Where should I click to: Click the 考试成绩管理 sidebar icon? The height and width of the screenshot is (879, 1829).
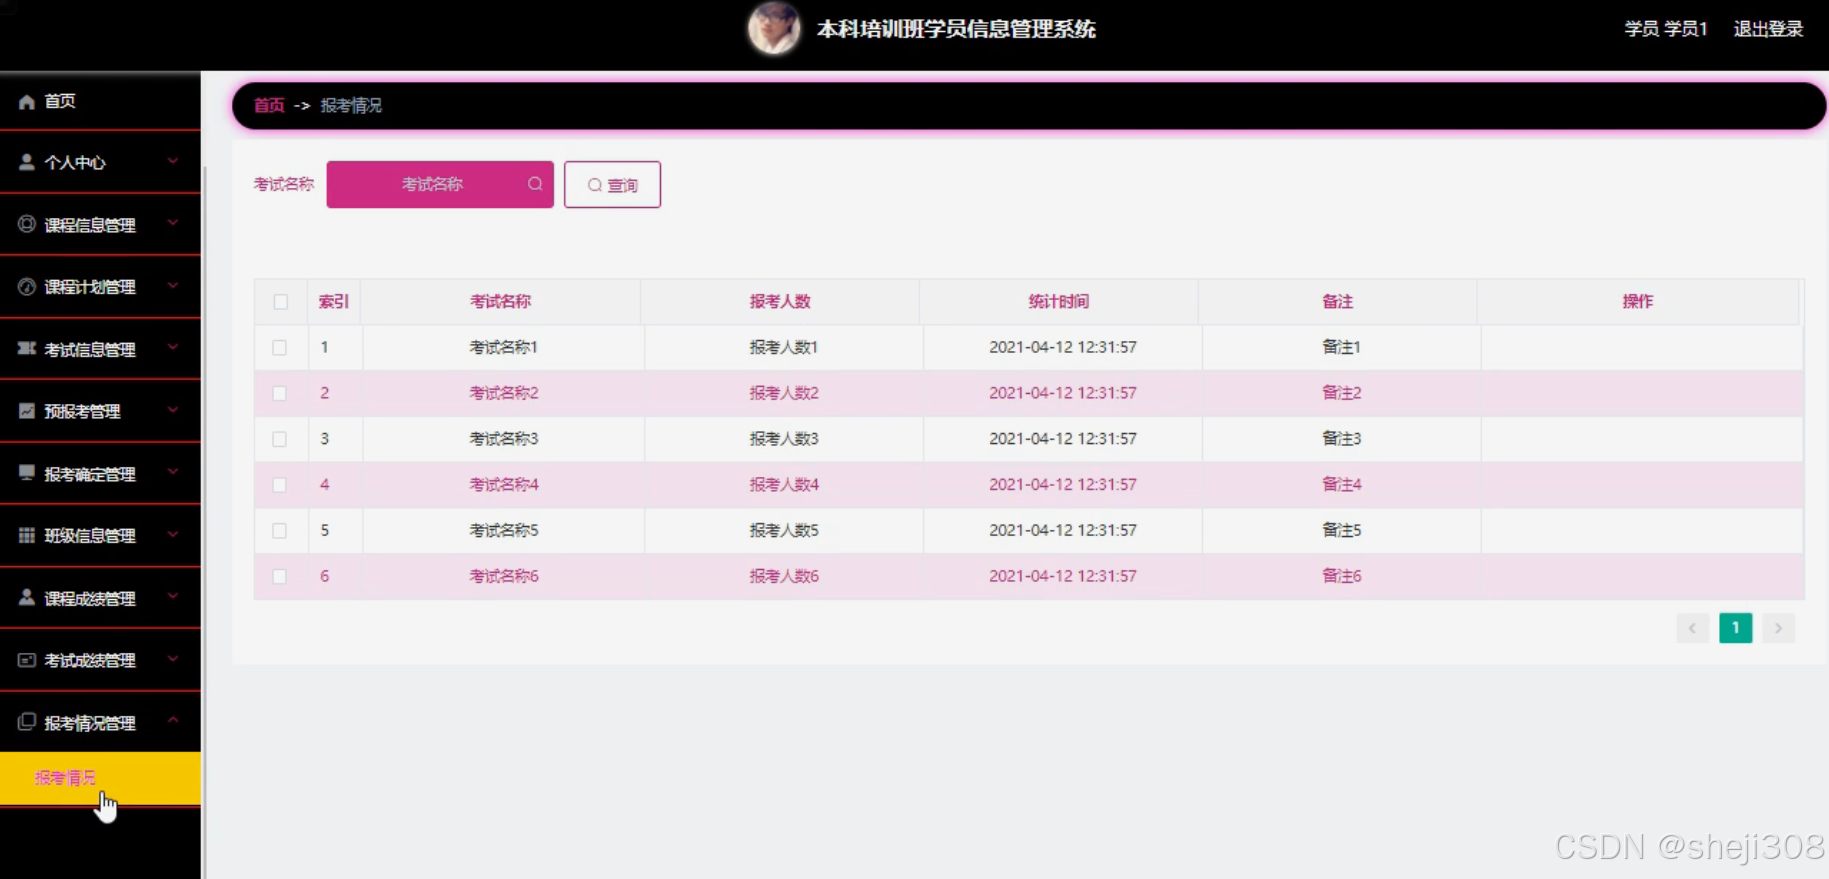27,660
